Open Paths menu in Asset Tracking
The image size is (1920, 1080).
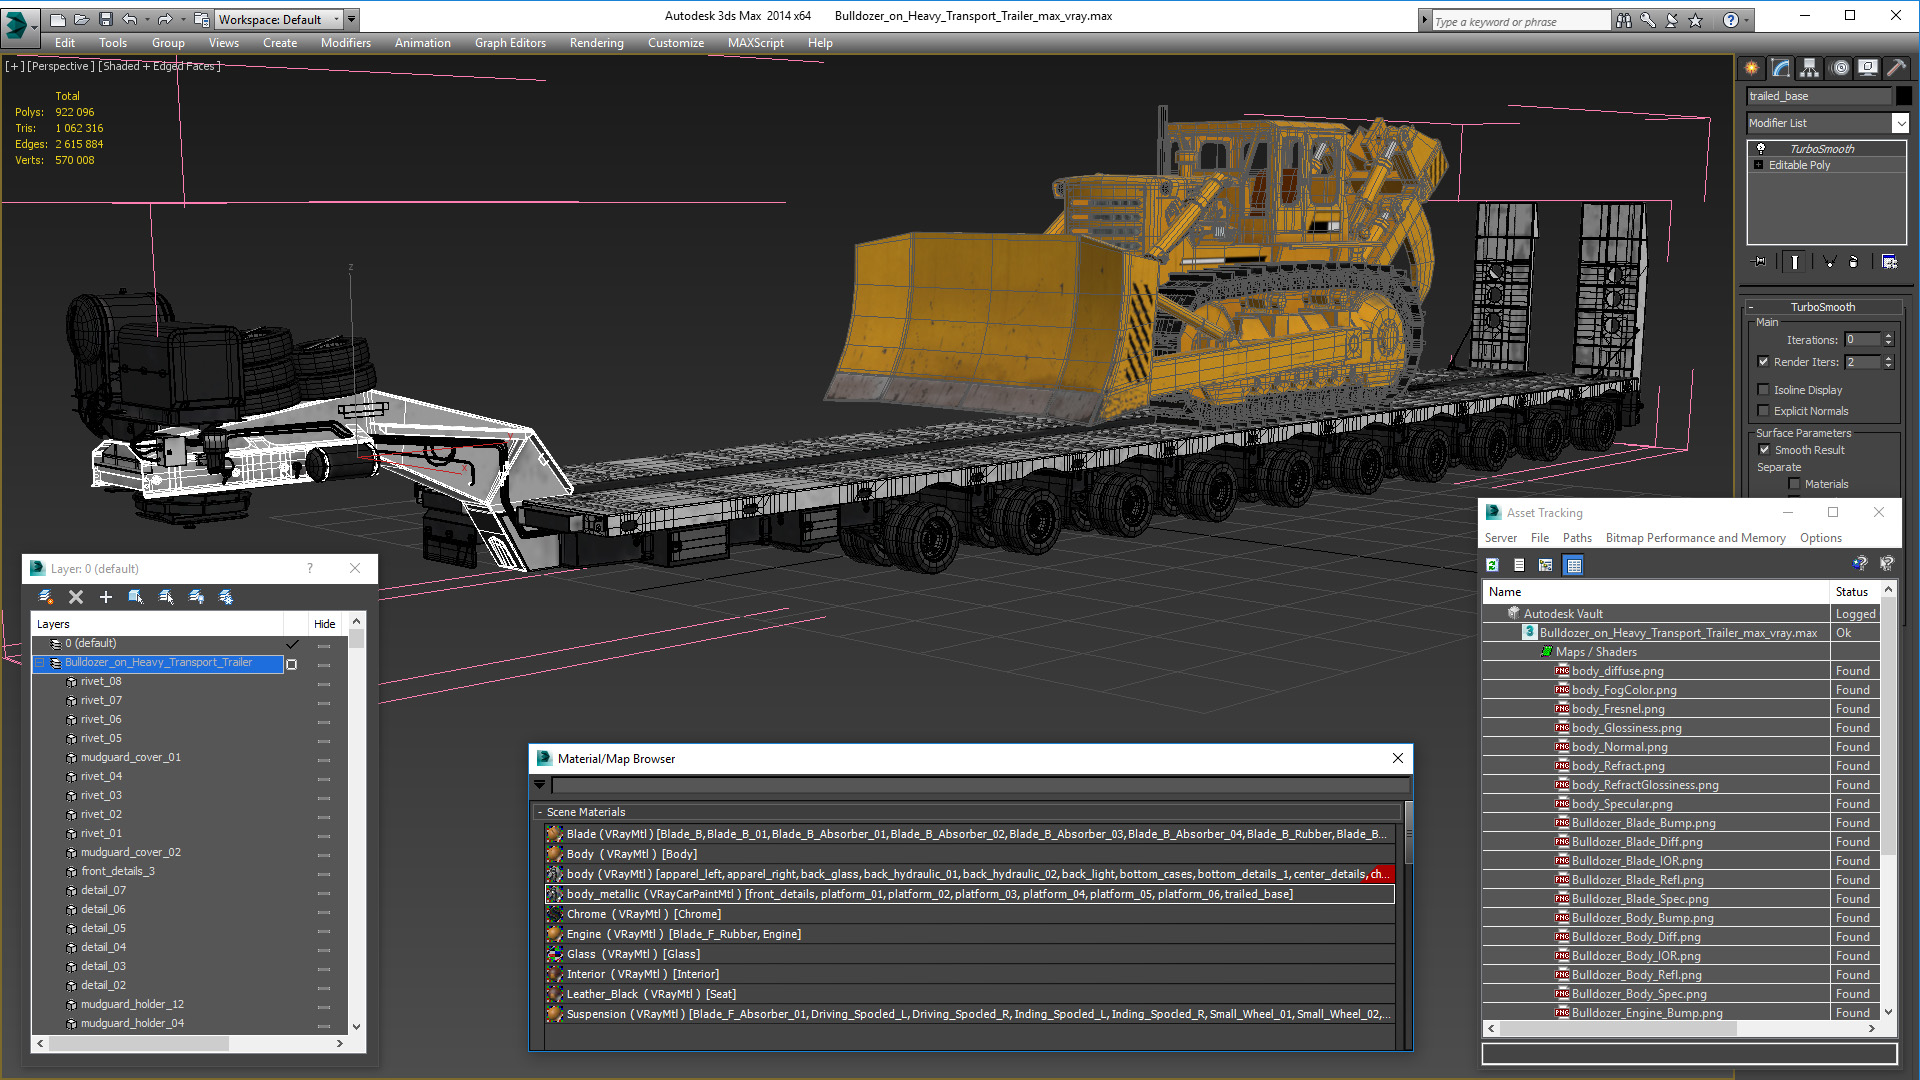pyautogui.click(x=1577, y=538)
